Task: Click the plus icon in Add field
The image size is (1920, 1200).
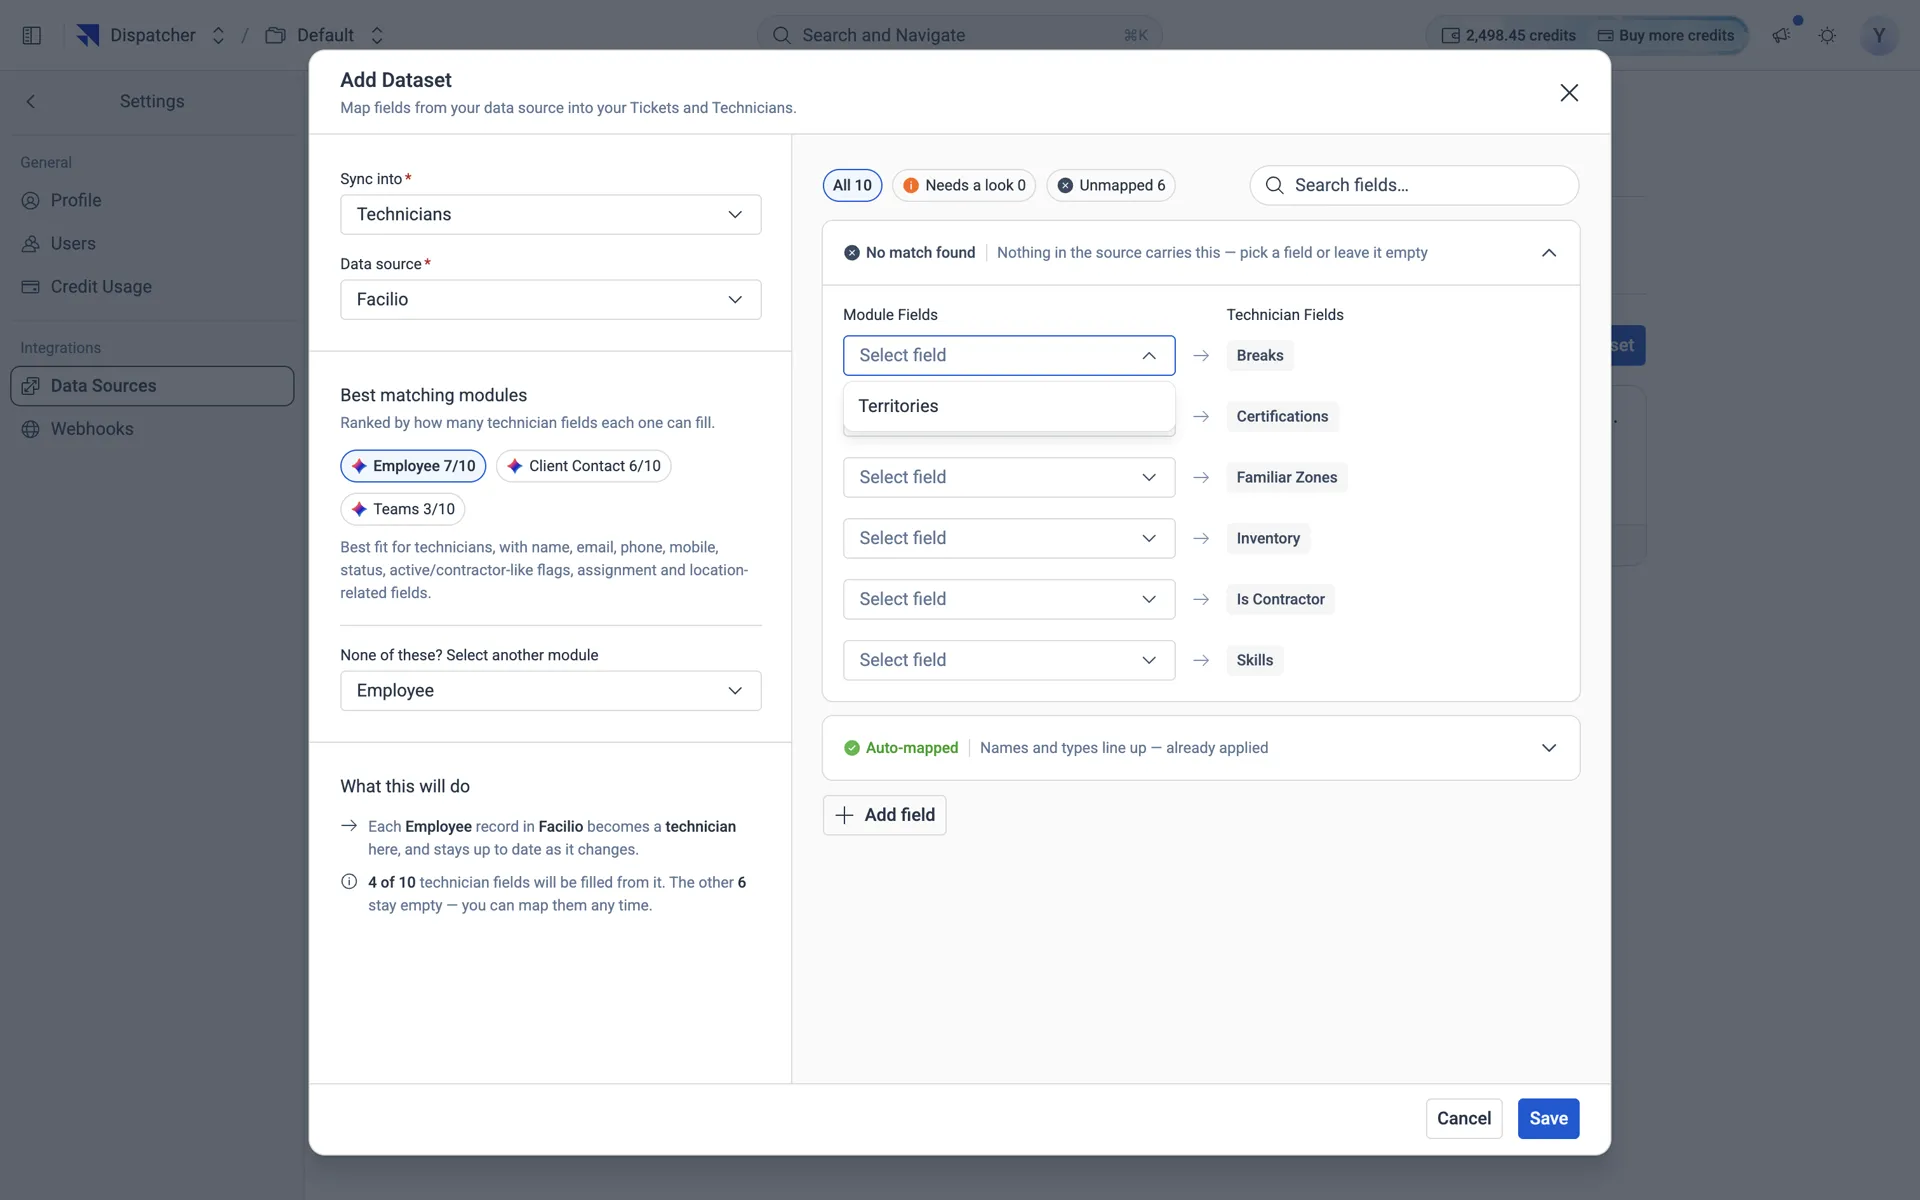Action: click(844, 815)
